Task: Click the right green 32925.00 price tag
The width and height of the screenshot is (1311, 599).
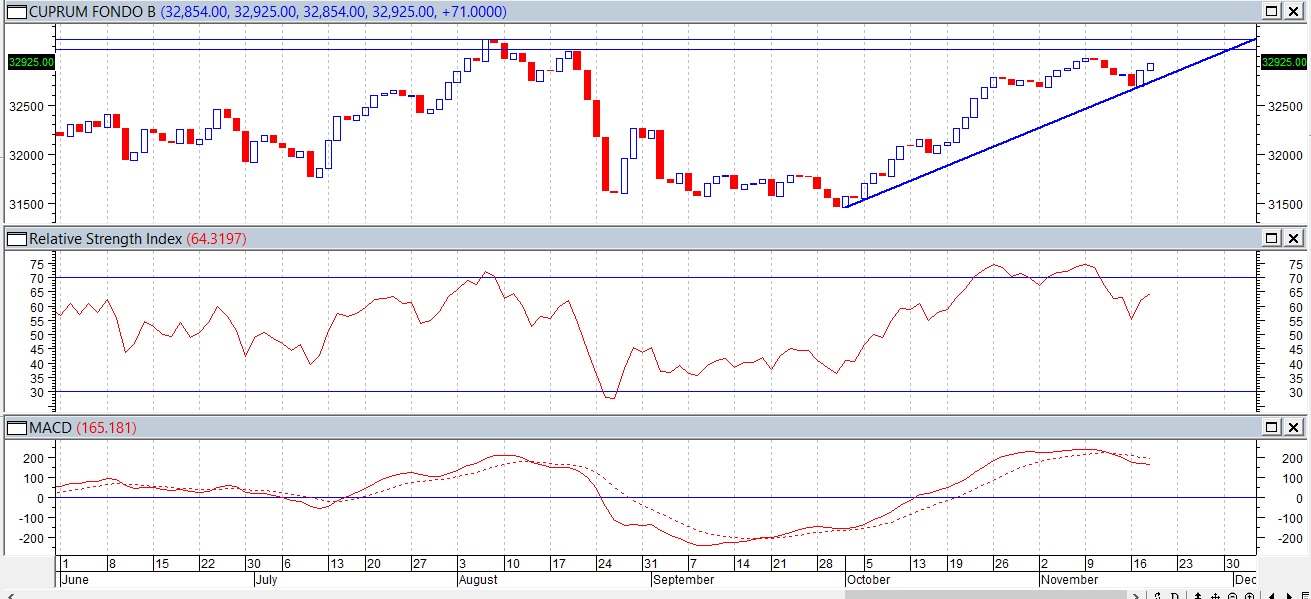Action: click(x=1282, y=62)
